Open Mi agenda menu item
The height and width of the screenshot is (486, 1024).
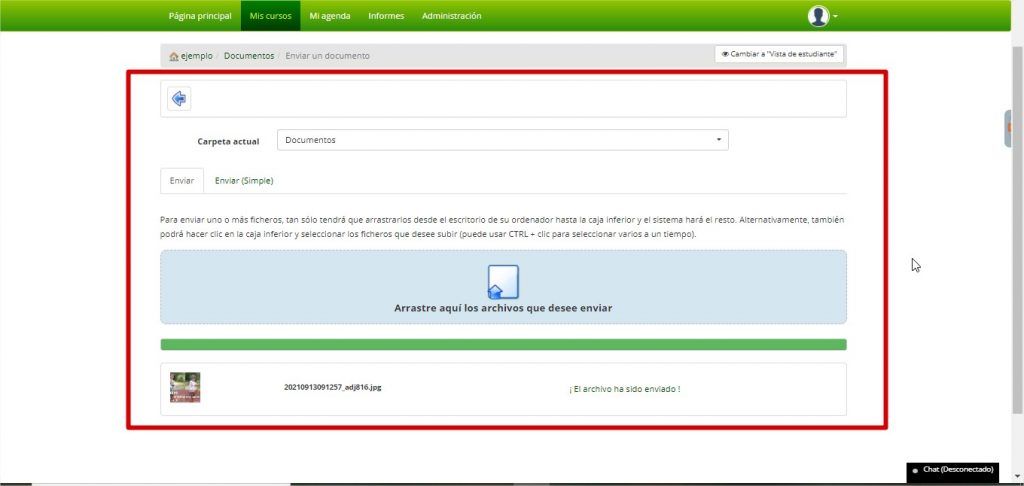coord(330,16)
